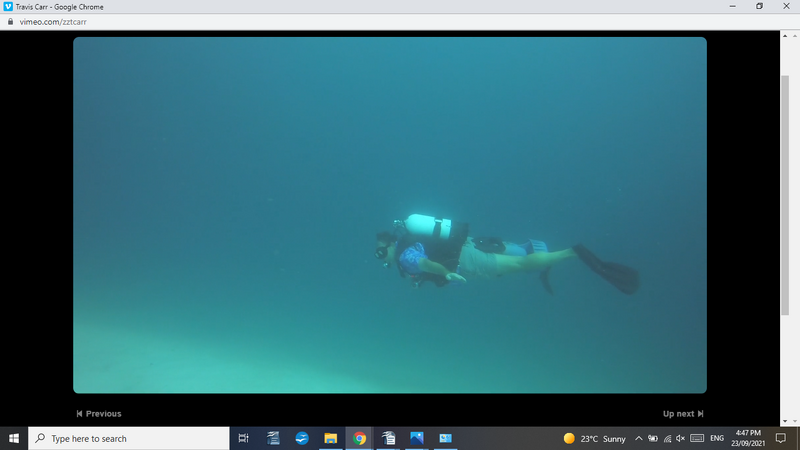The image size is (800, 450).
Task: Click the padlock site info icon
Action: click(10, 21)
